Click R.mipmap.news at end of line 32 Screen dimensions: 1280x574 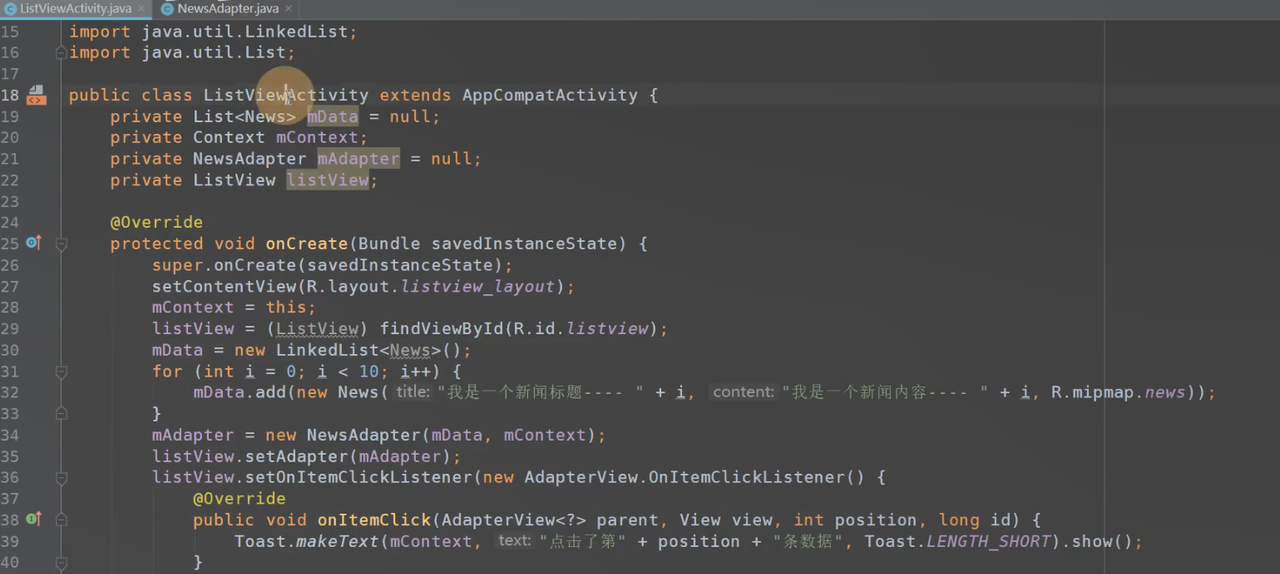(1118, 392)
